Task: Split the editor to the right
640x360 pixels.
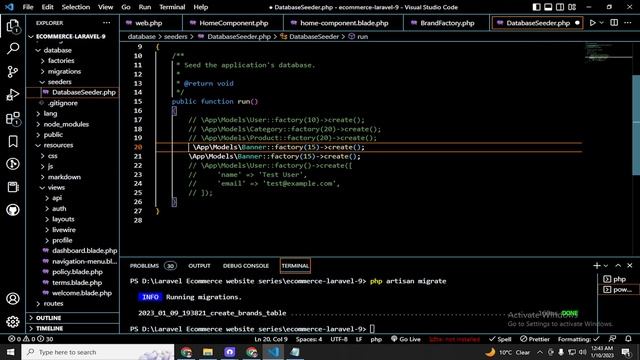Action: [x=614, y=23]
